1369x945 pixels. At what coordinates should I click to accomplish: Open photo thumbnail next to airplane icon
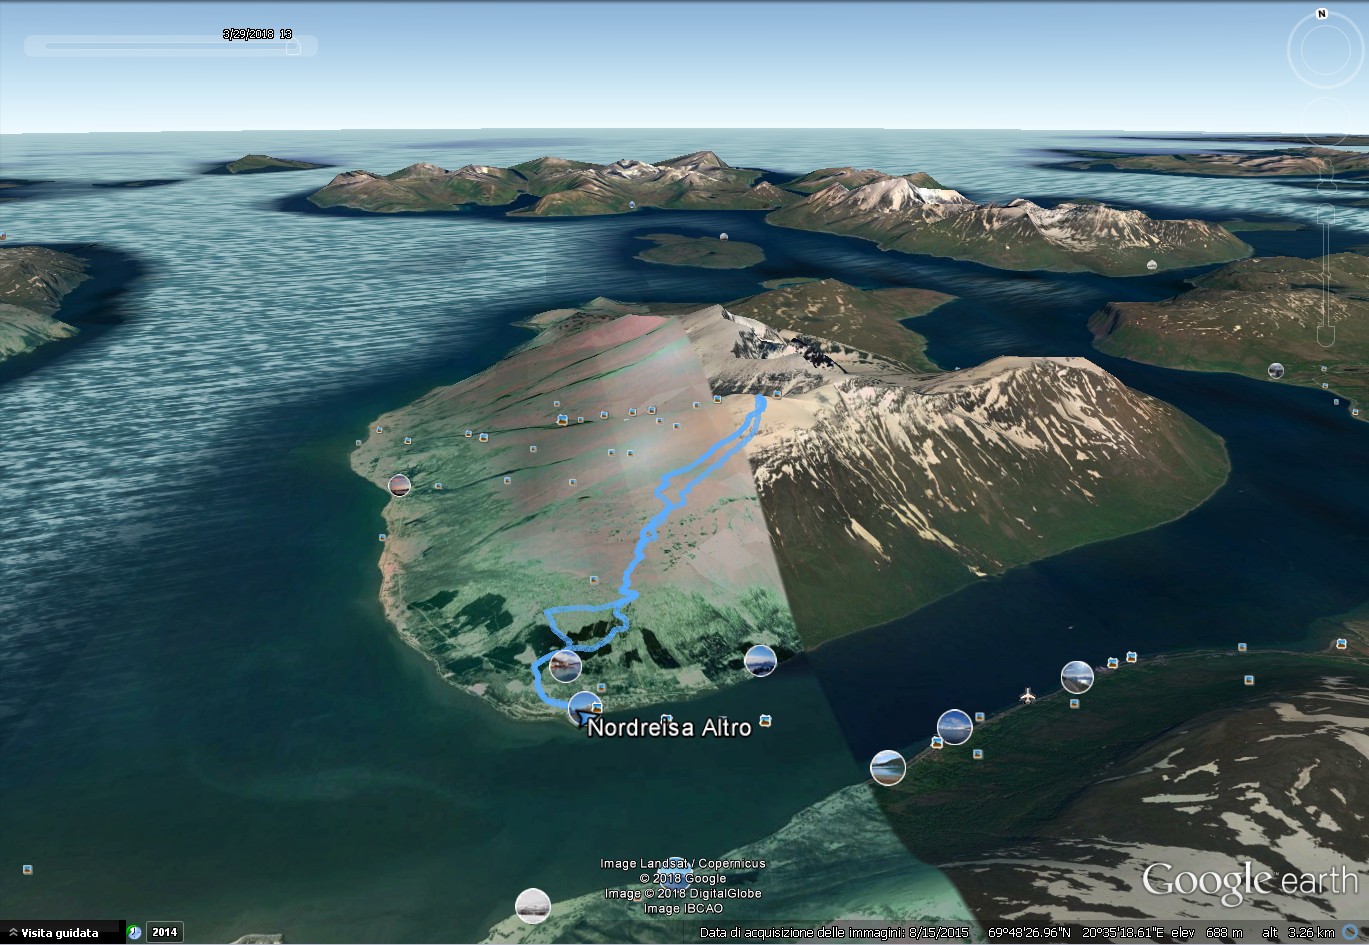pyautogui.click(x=1077, y=677)
